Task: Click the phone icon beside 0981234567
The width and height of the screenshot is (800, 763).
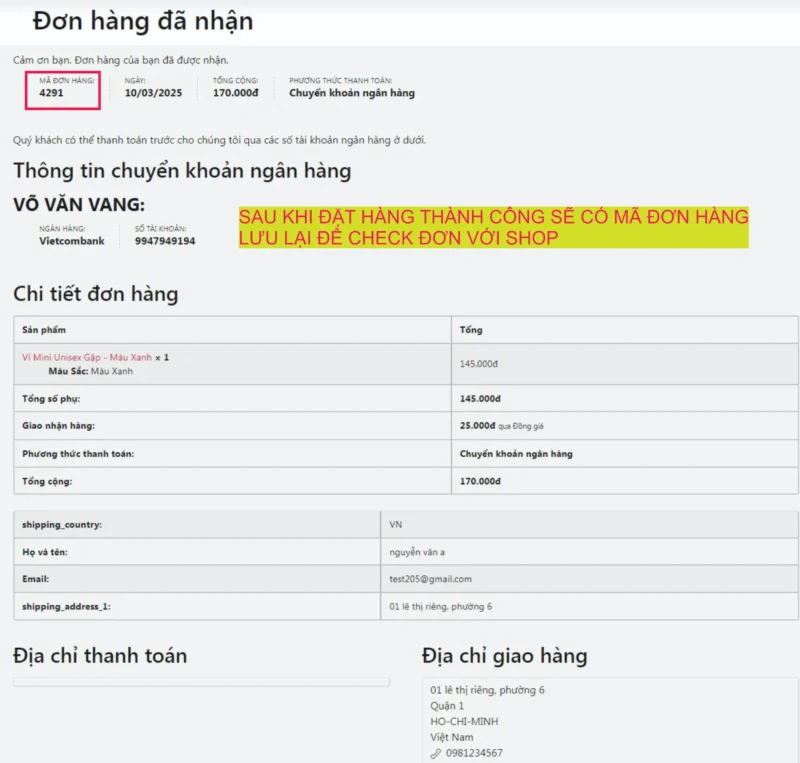Action: tap(435, 753)
